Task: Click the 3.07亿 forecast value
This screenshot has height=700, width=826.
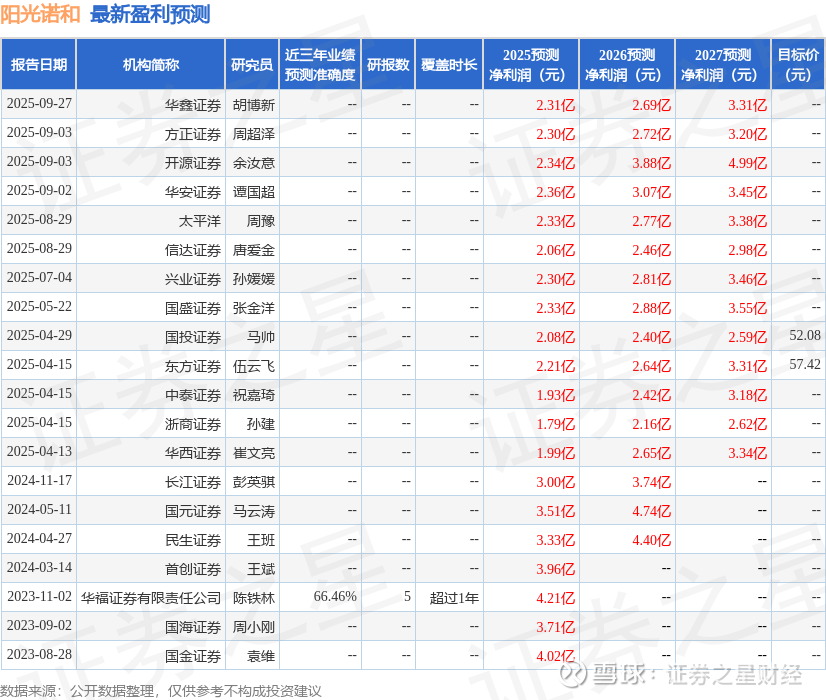Action: 652,192
